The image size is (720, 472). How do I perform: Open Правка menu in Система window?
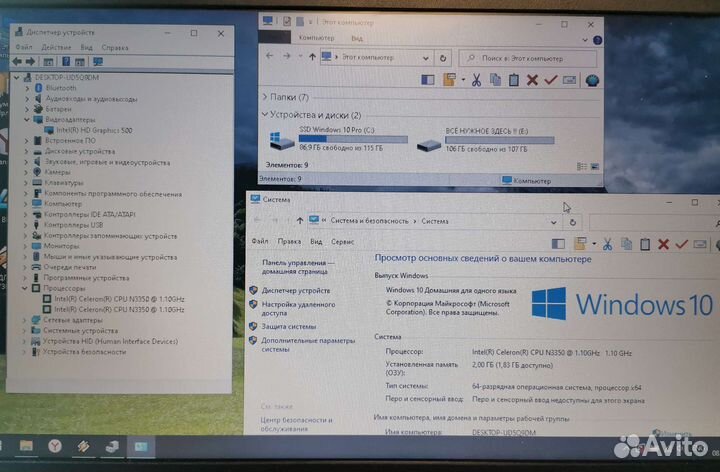[289, 242]
